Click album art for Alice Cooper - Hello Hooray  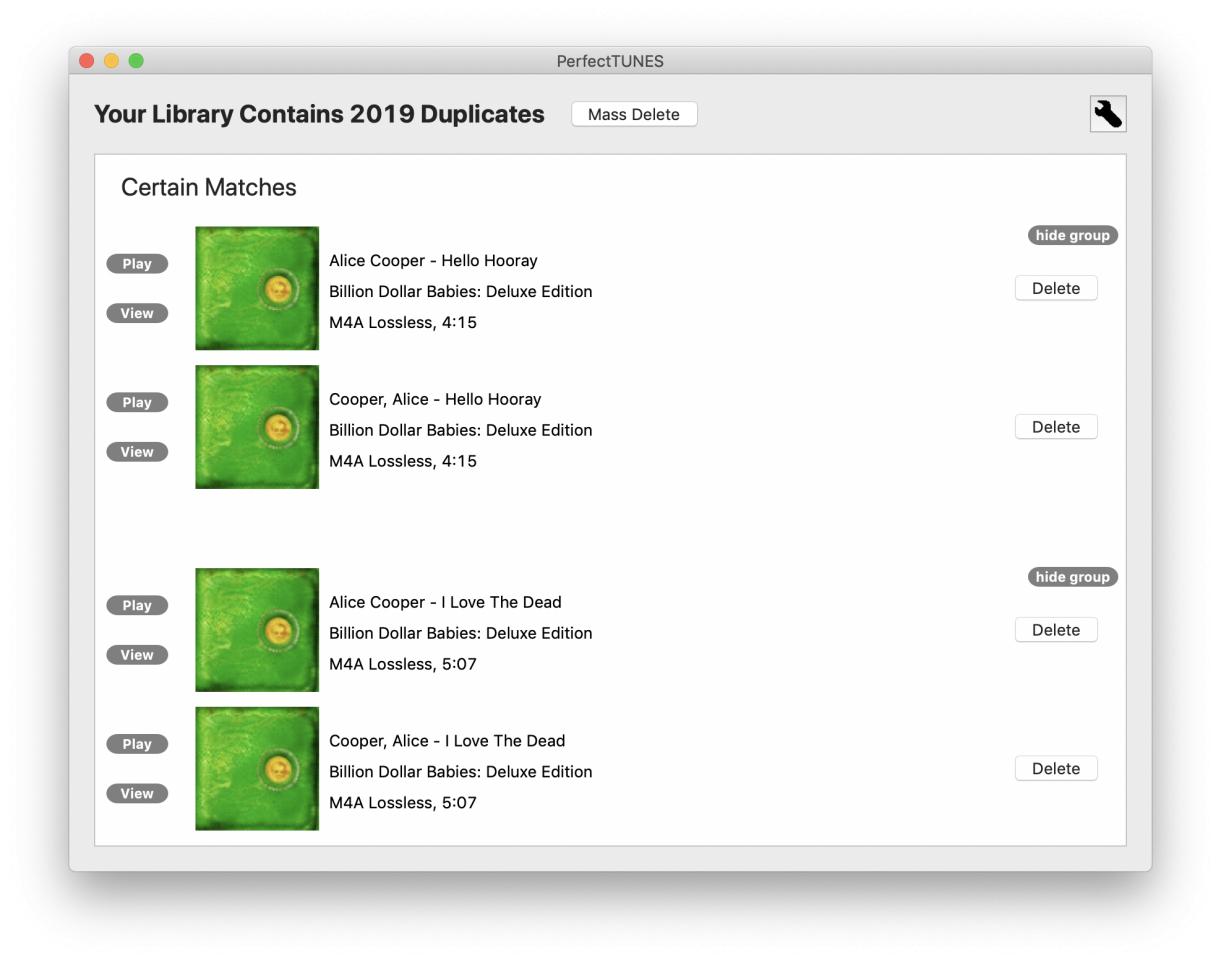pos(257,288)
